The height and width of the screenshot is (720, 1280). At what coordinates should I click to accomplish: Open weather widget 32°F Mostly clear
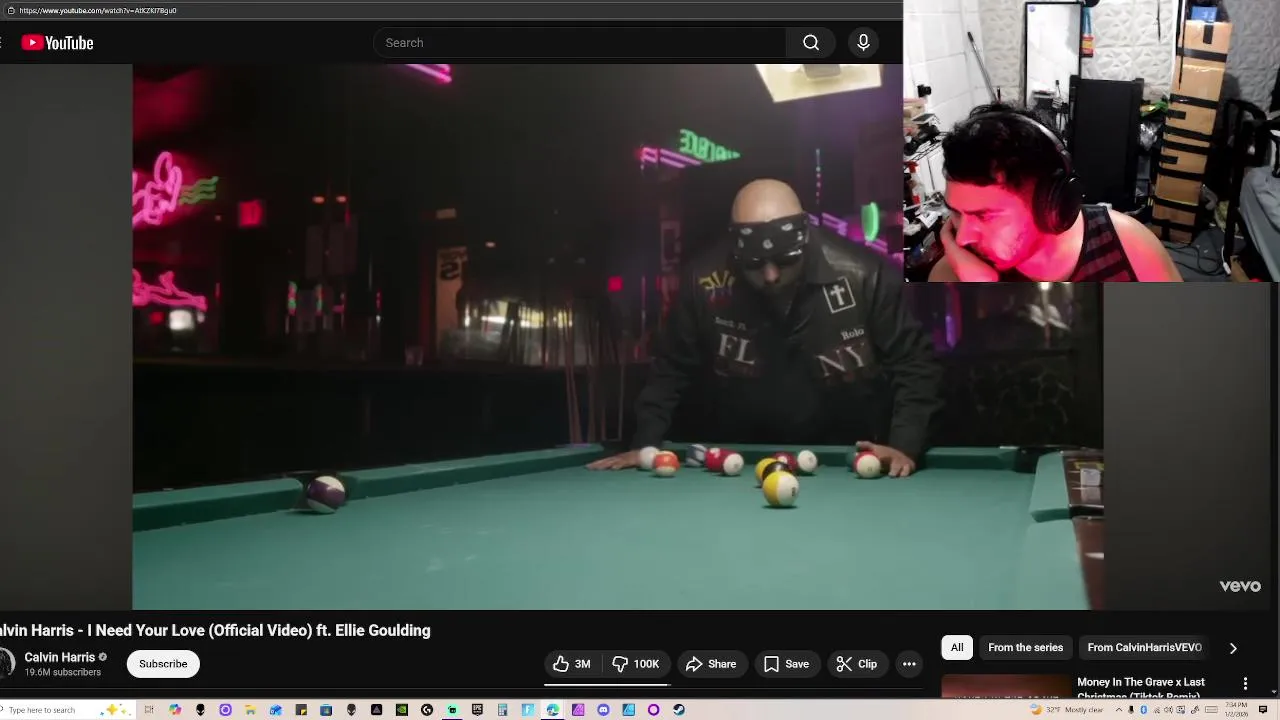[1067, 710]
